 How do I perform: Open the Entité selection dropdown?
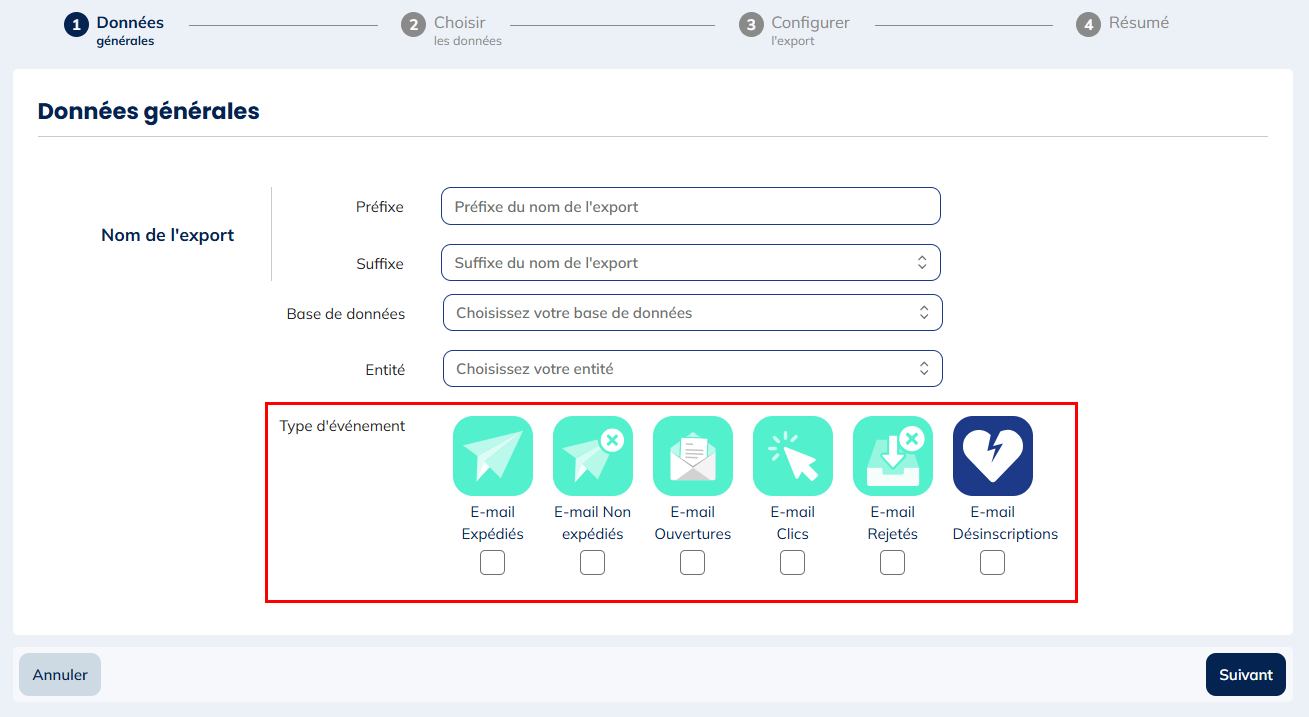pos(692,369)
